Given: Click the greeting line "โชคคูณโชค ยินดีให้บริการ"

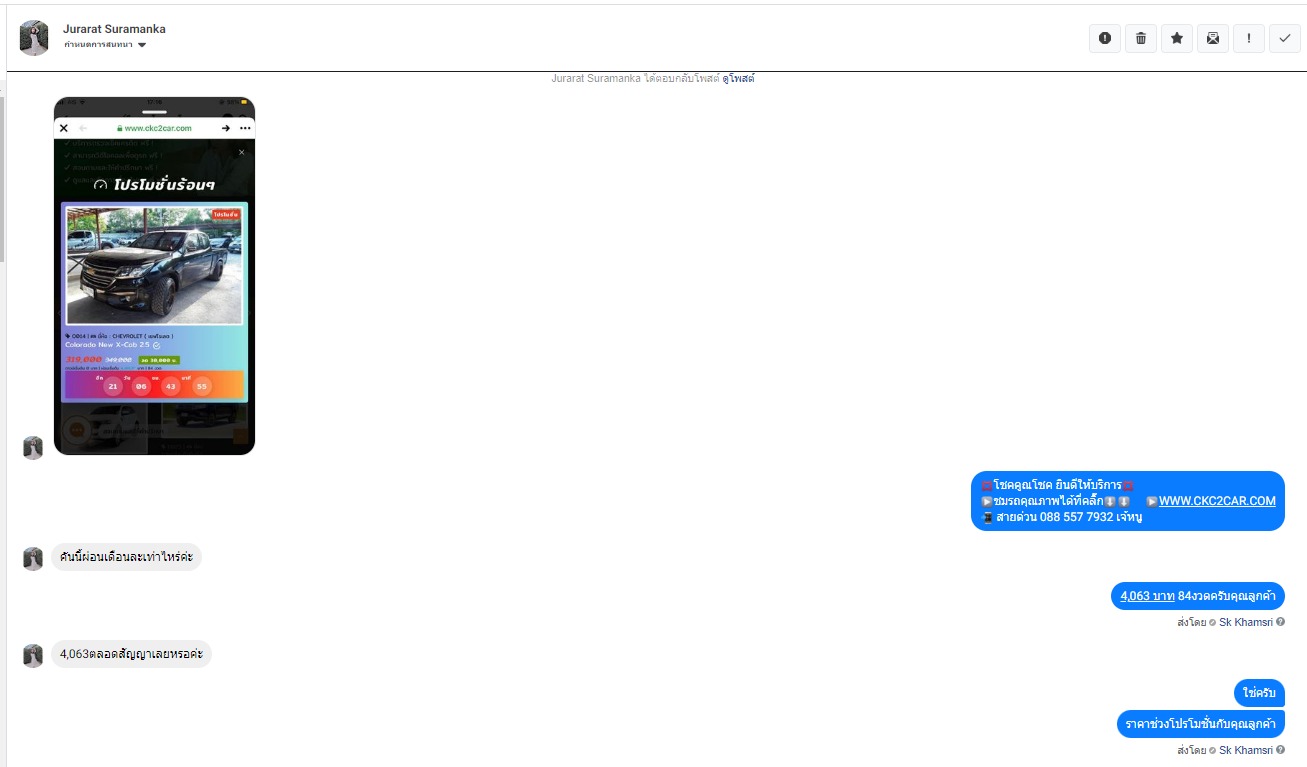Looking at the screenshot, I should coord(1058,485).
